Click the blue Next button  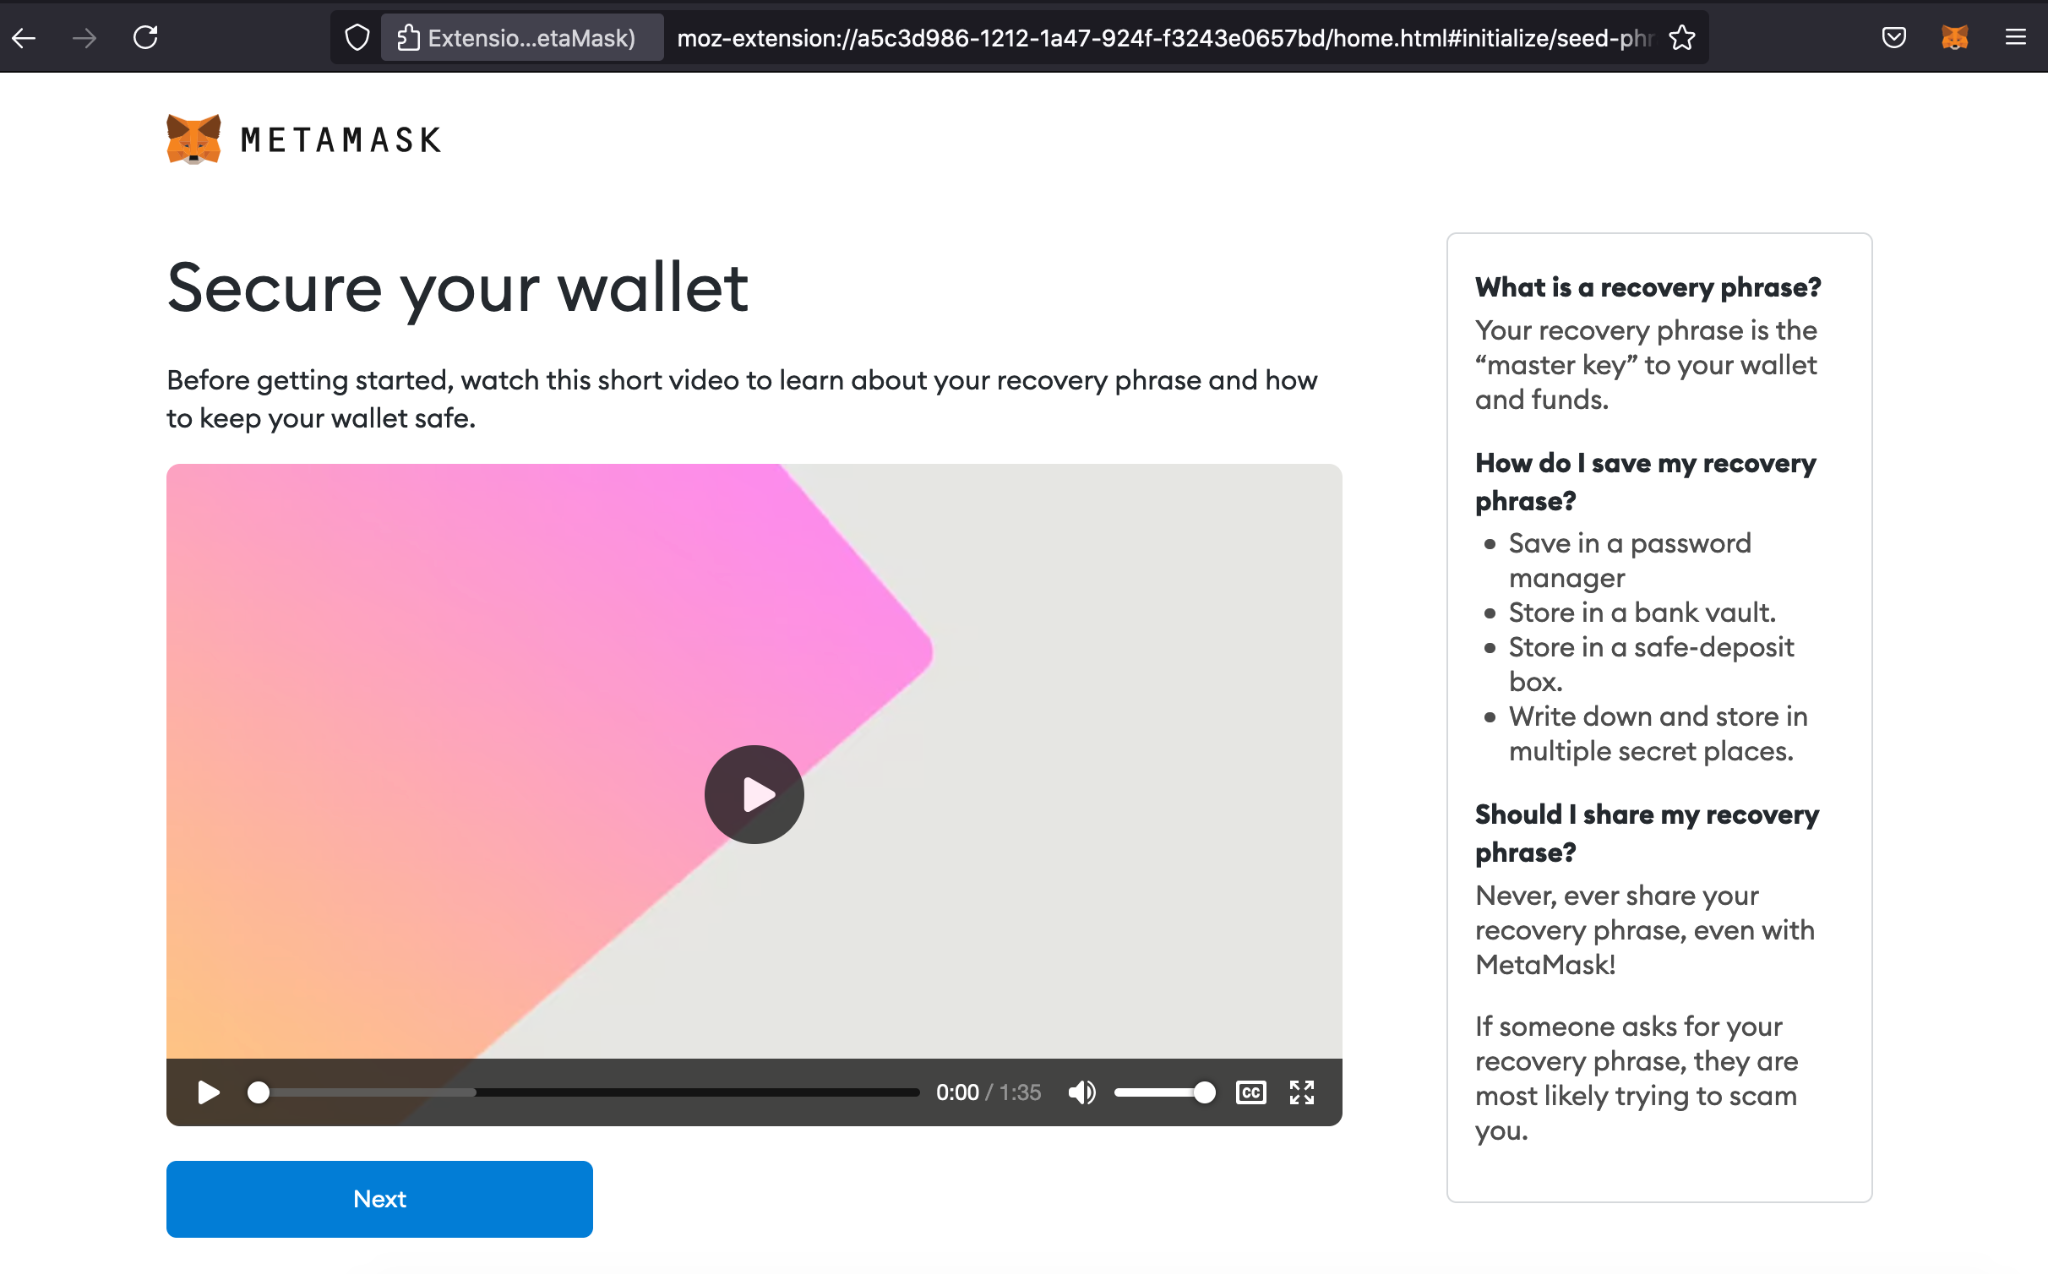pos(379,1199)
